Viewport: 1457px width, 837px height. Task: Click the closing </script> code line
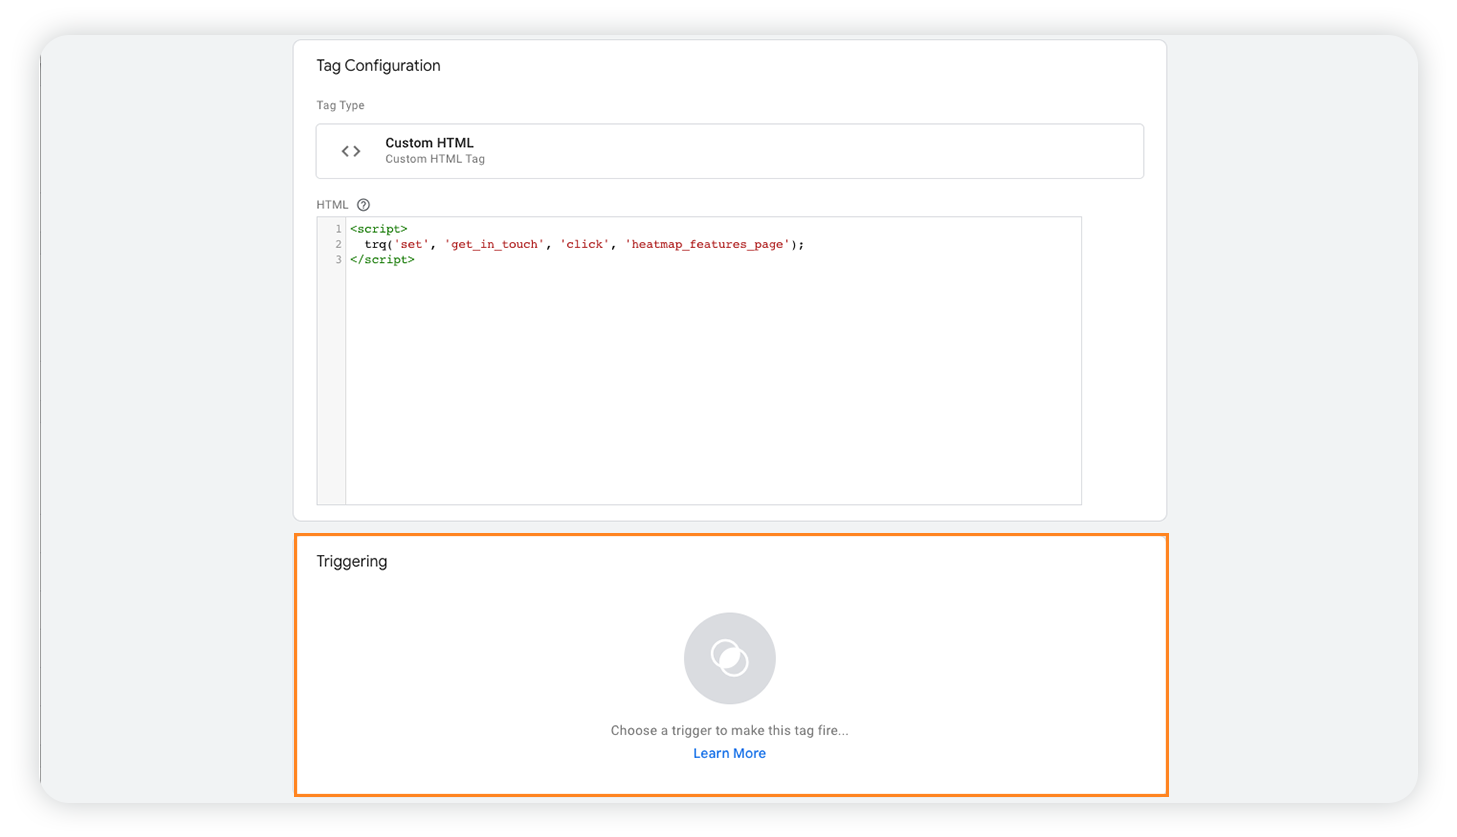point(382,260)
